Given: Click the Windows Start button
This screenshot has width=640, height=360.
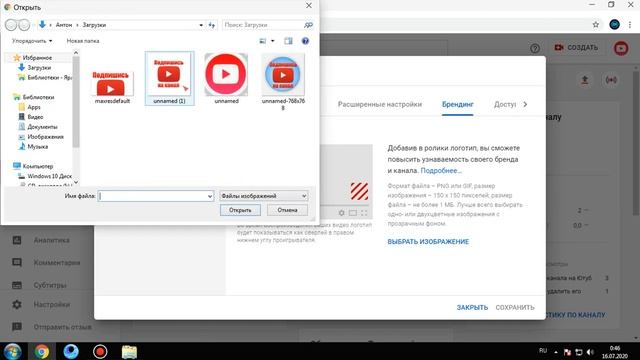Looking at the screenshot, I should (12, 351).
